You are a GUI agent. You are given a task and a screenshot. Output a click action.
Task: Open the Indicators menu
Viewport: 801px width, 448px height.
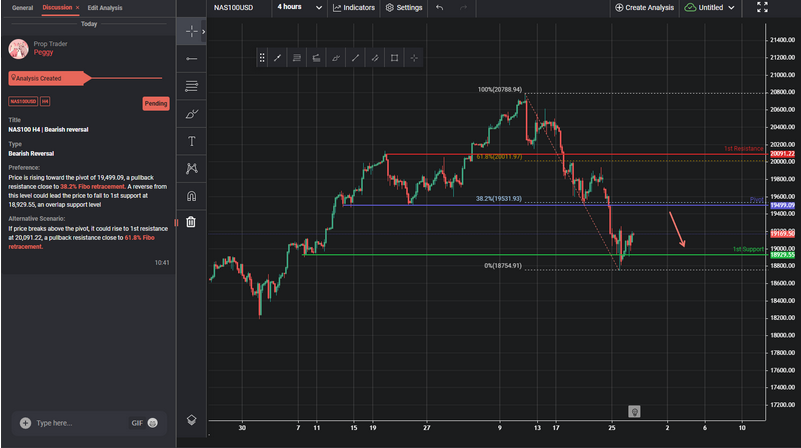point(354,8)
